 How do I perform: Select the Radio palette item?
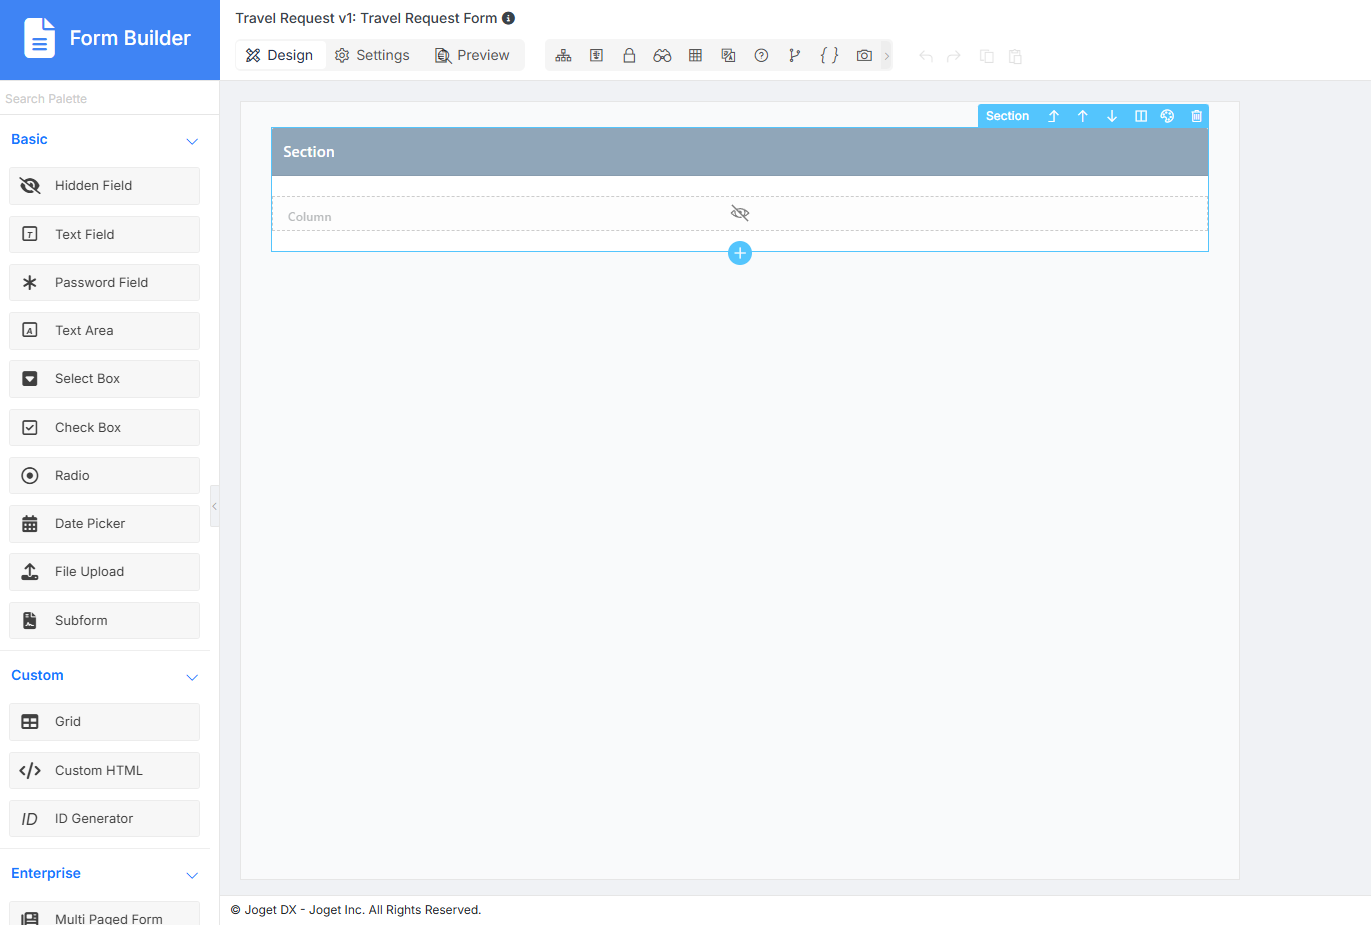pyautogui.click(x=104, y=475)
